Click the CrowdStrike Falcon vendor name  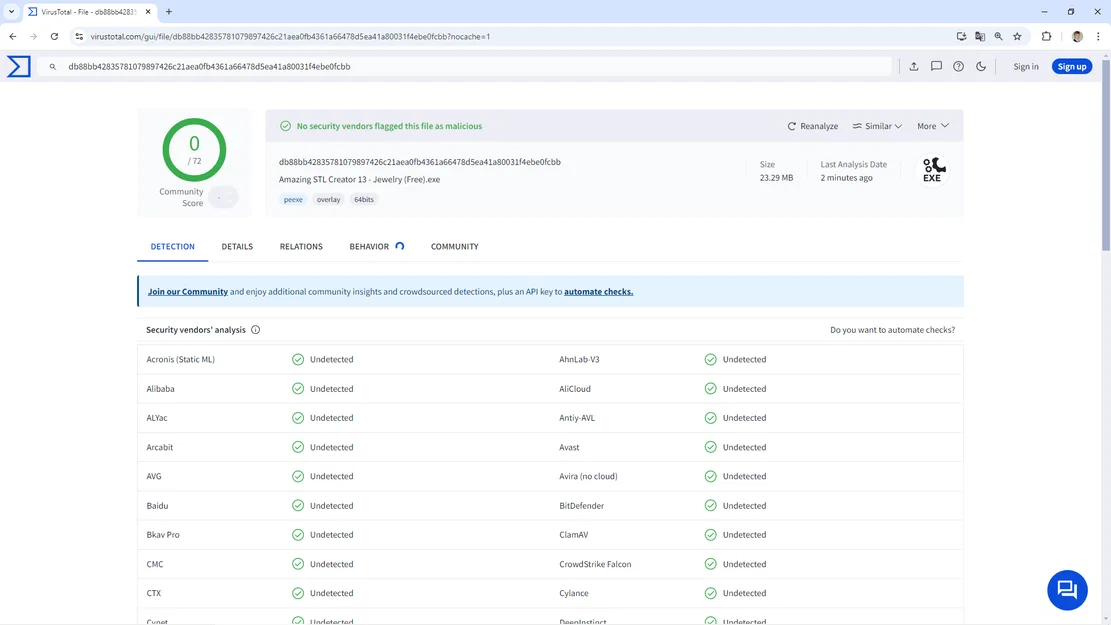click(594, 564)
